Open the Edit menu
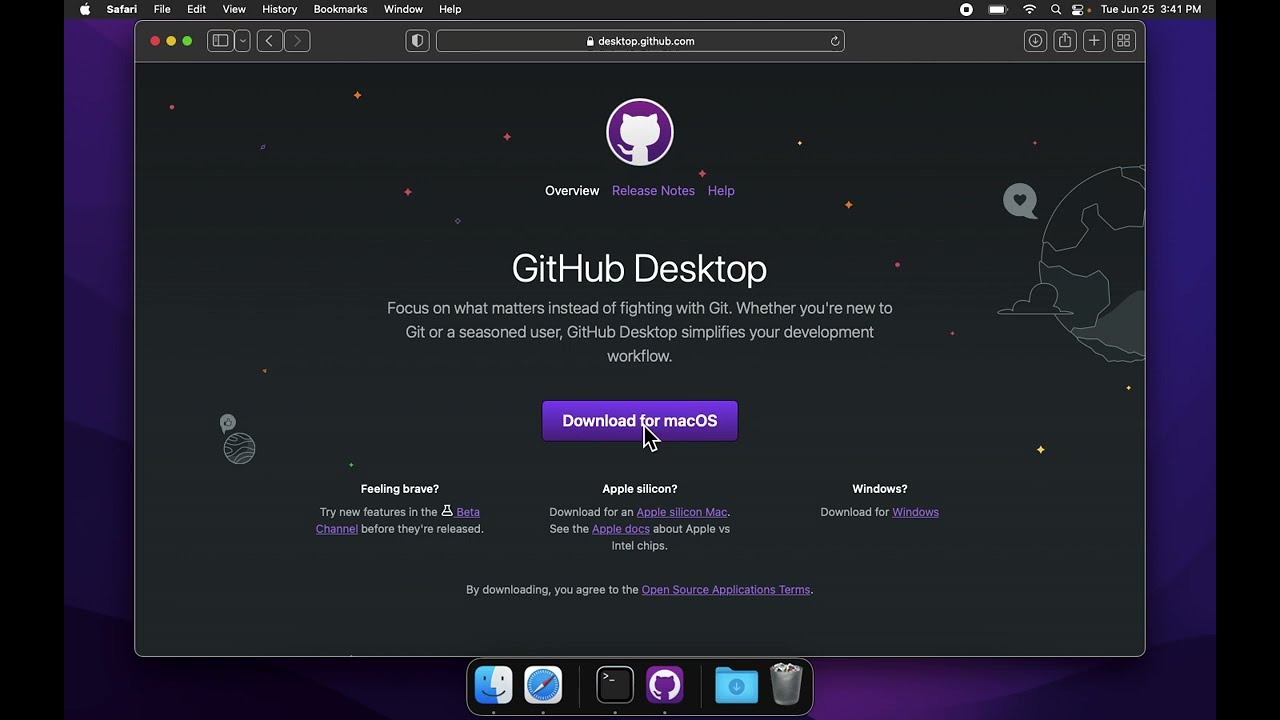This screenshot has width=1280, height=720. tap(197, 9)
